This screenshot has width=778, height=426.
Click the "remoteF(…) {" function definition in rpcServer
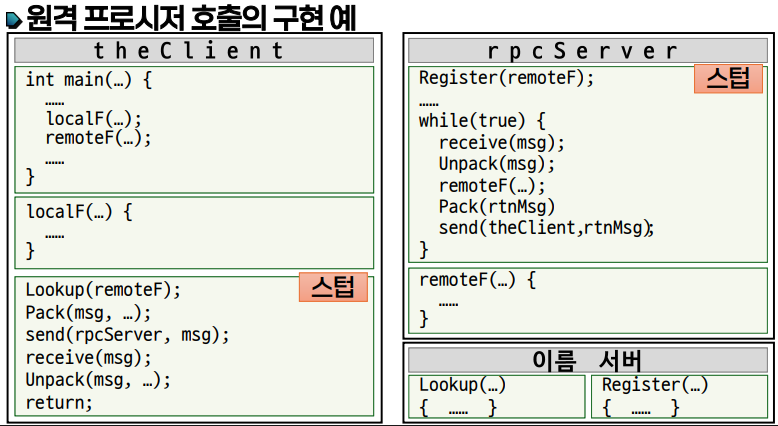tap(477, 280)
